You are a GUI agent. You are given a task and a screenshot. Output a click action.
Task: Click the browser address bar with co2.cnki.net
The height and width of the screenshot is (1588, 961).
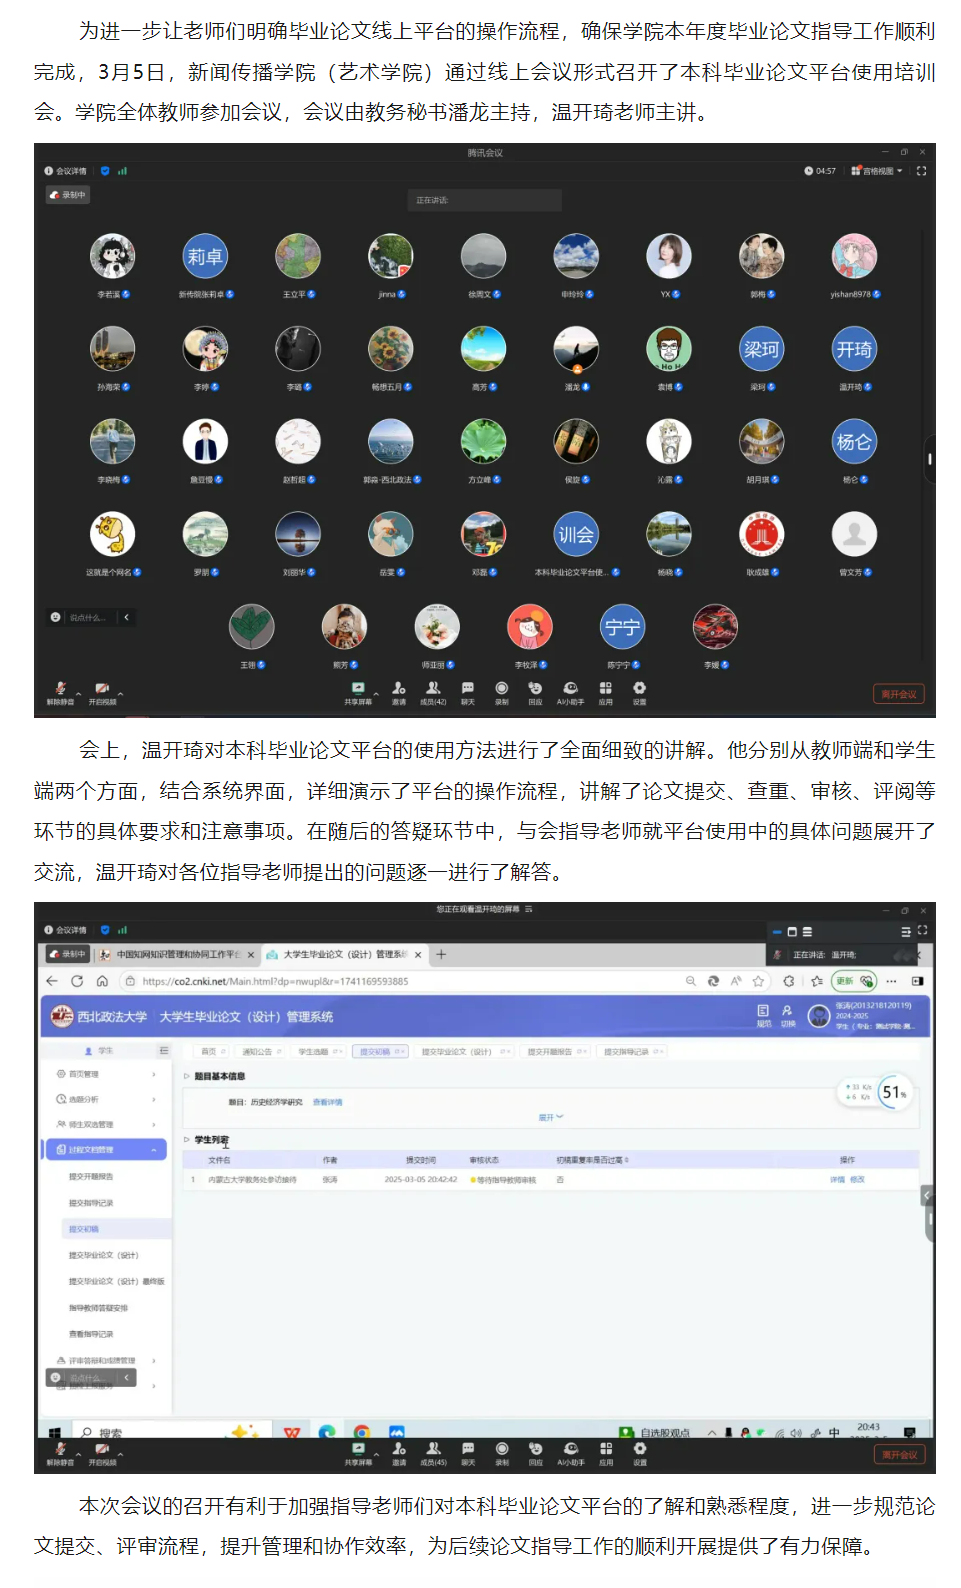click(x=400, y=981)
